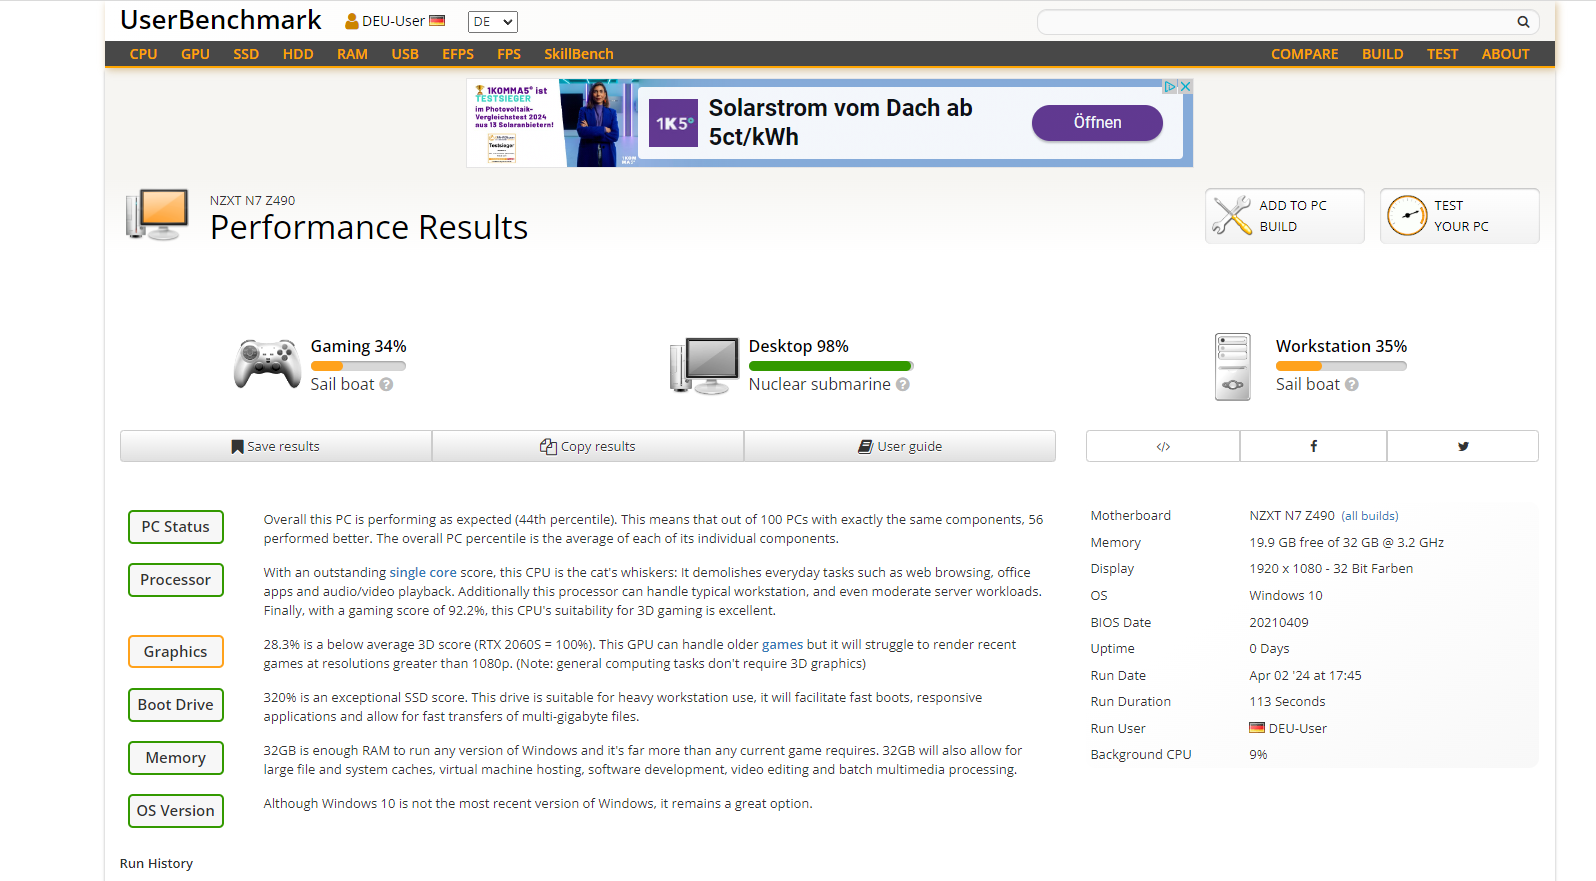Open the all builds link
The width and height of the screenshot is (1596, 881).
[x=1370, y=516]
